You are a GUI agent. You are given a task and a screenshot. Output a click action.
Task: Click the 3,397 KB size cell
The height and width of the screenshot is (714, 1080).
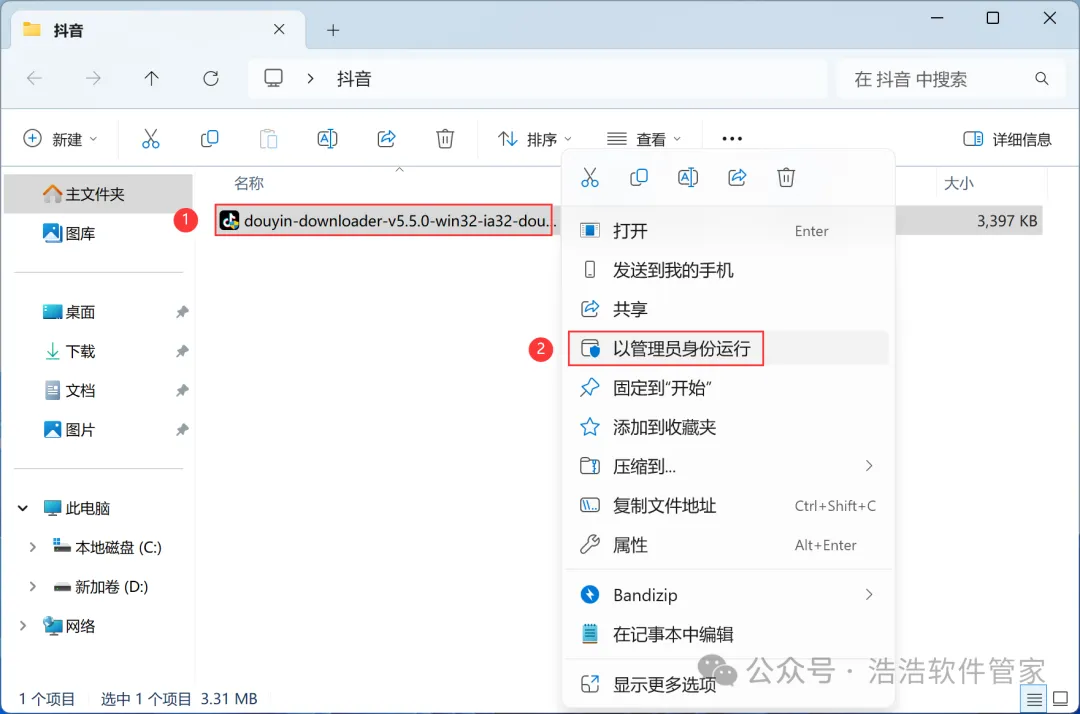[1006, 221]
